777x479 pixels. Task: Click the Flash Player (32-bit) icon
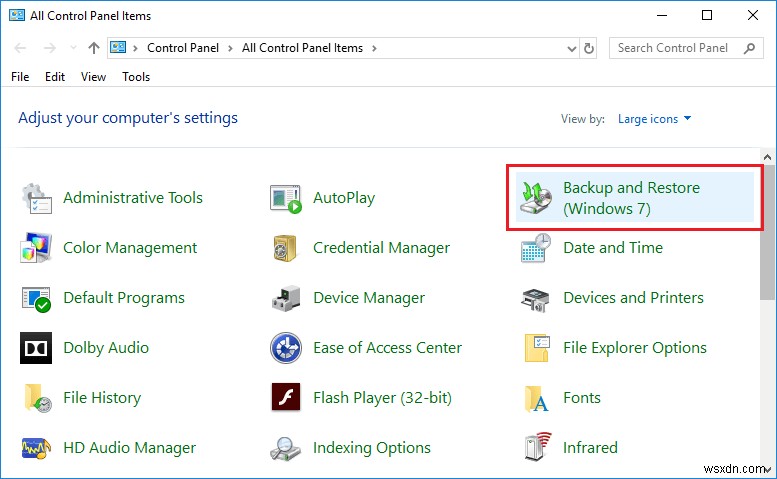(x=286, y=398)
